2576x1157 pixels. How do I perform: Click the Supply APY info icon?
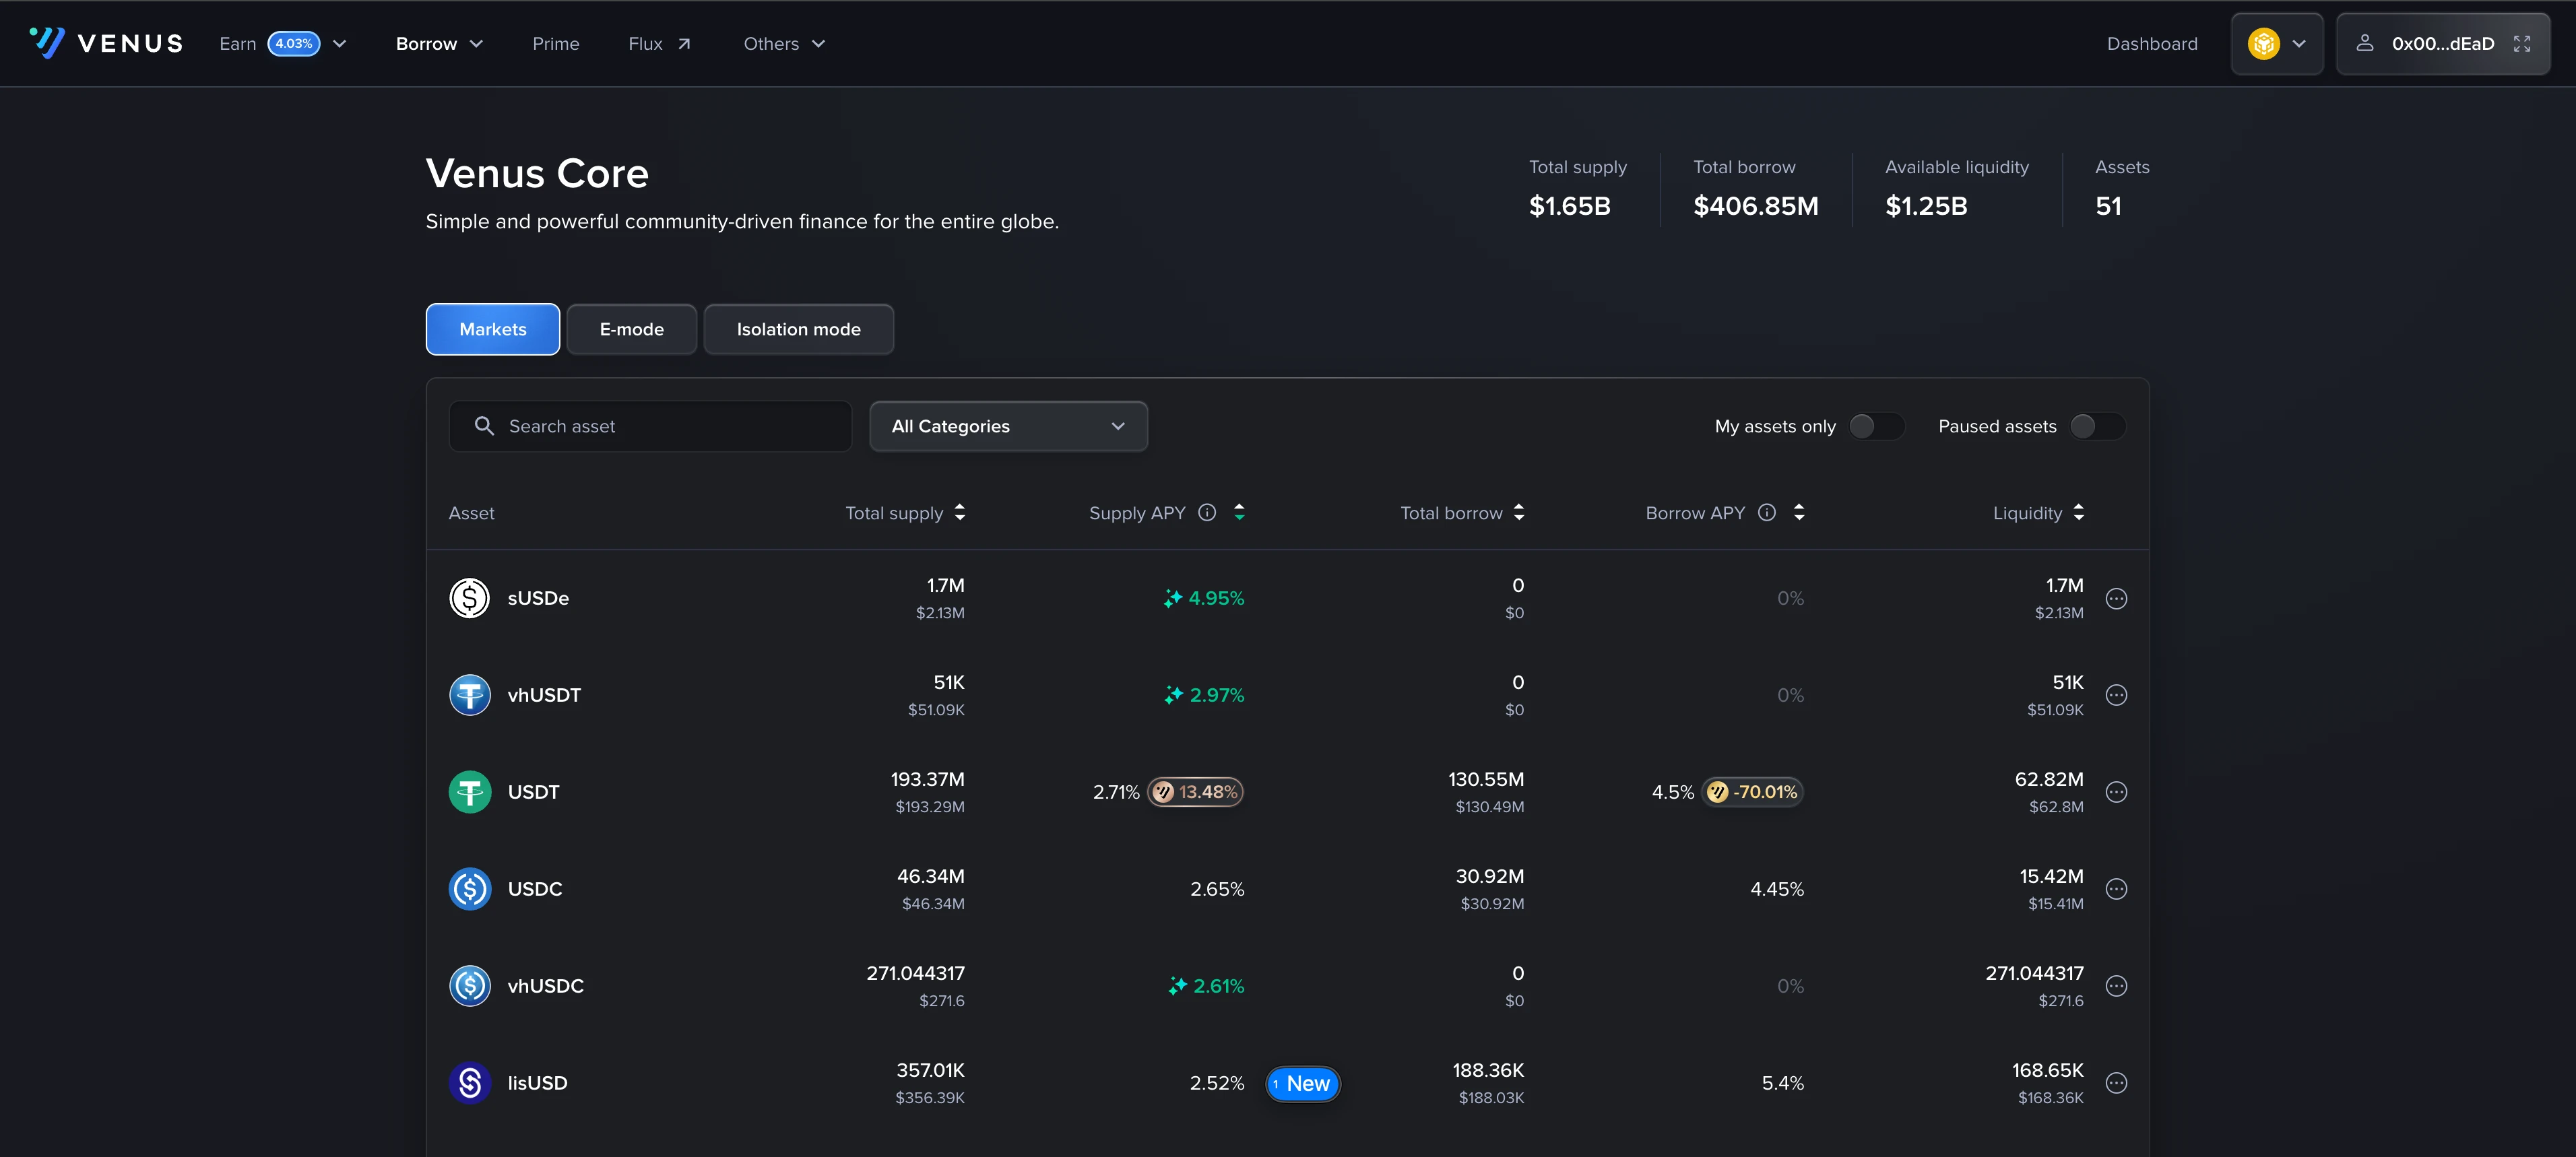click(x=1207, y=512)
